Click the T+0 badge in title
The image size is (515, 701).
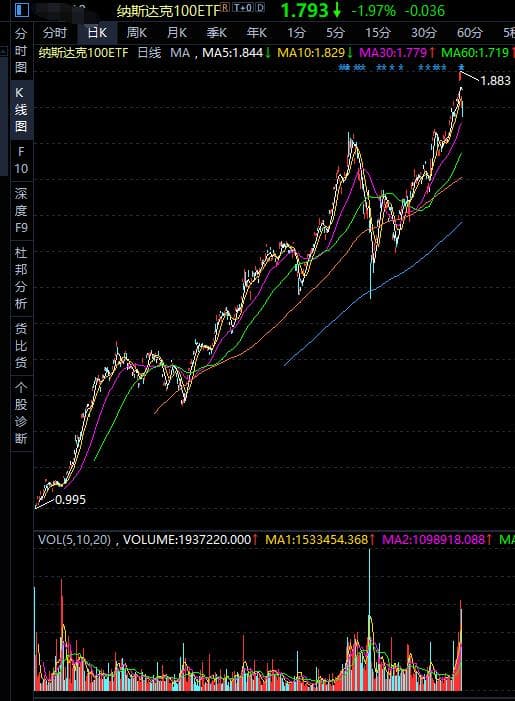point(243,8)
